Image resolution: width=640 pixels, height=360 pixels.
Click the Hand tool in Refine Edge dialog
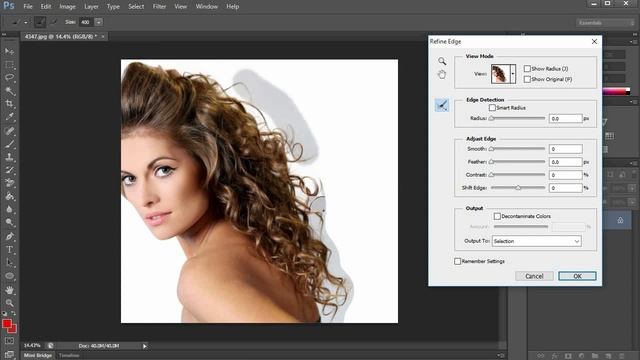click(442, 75)
